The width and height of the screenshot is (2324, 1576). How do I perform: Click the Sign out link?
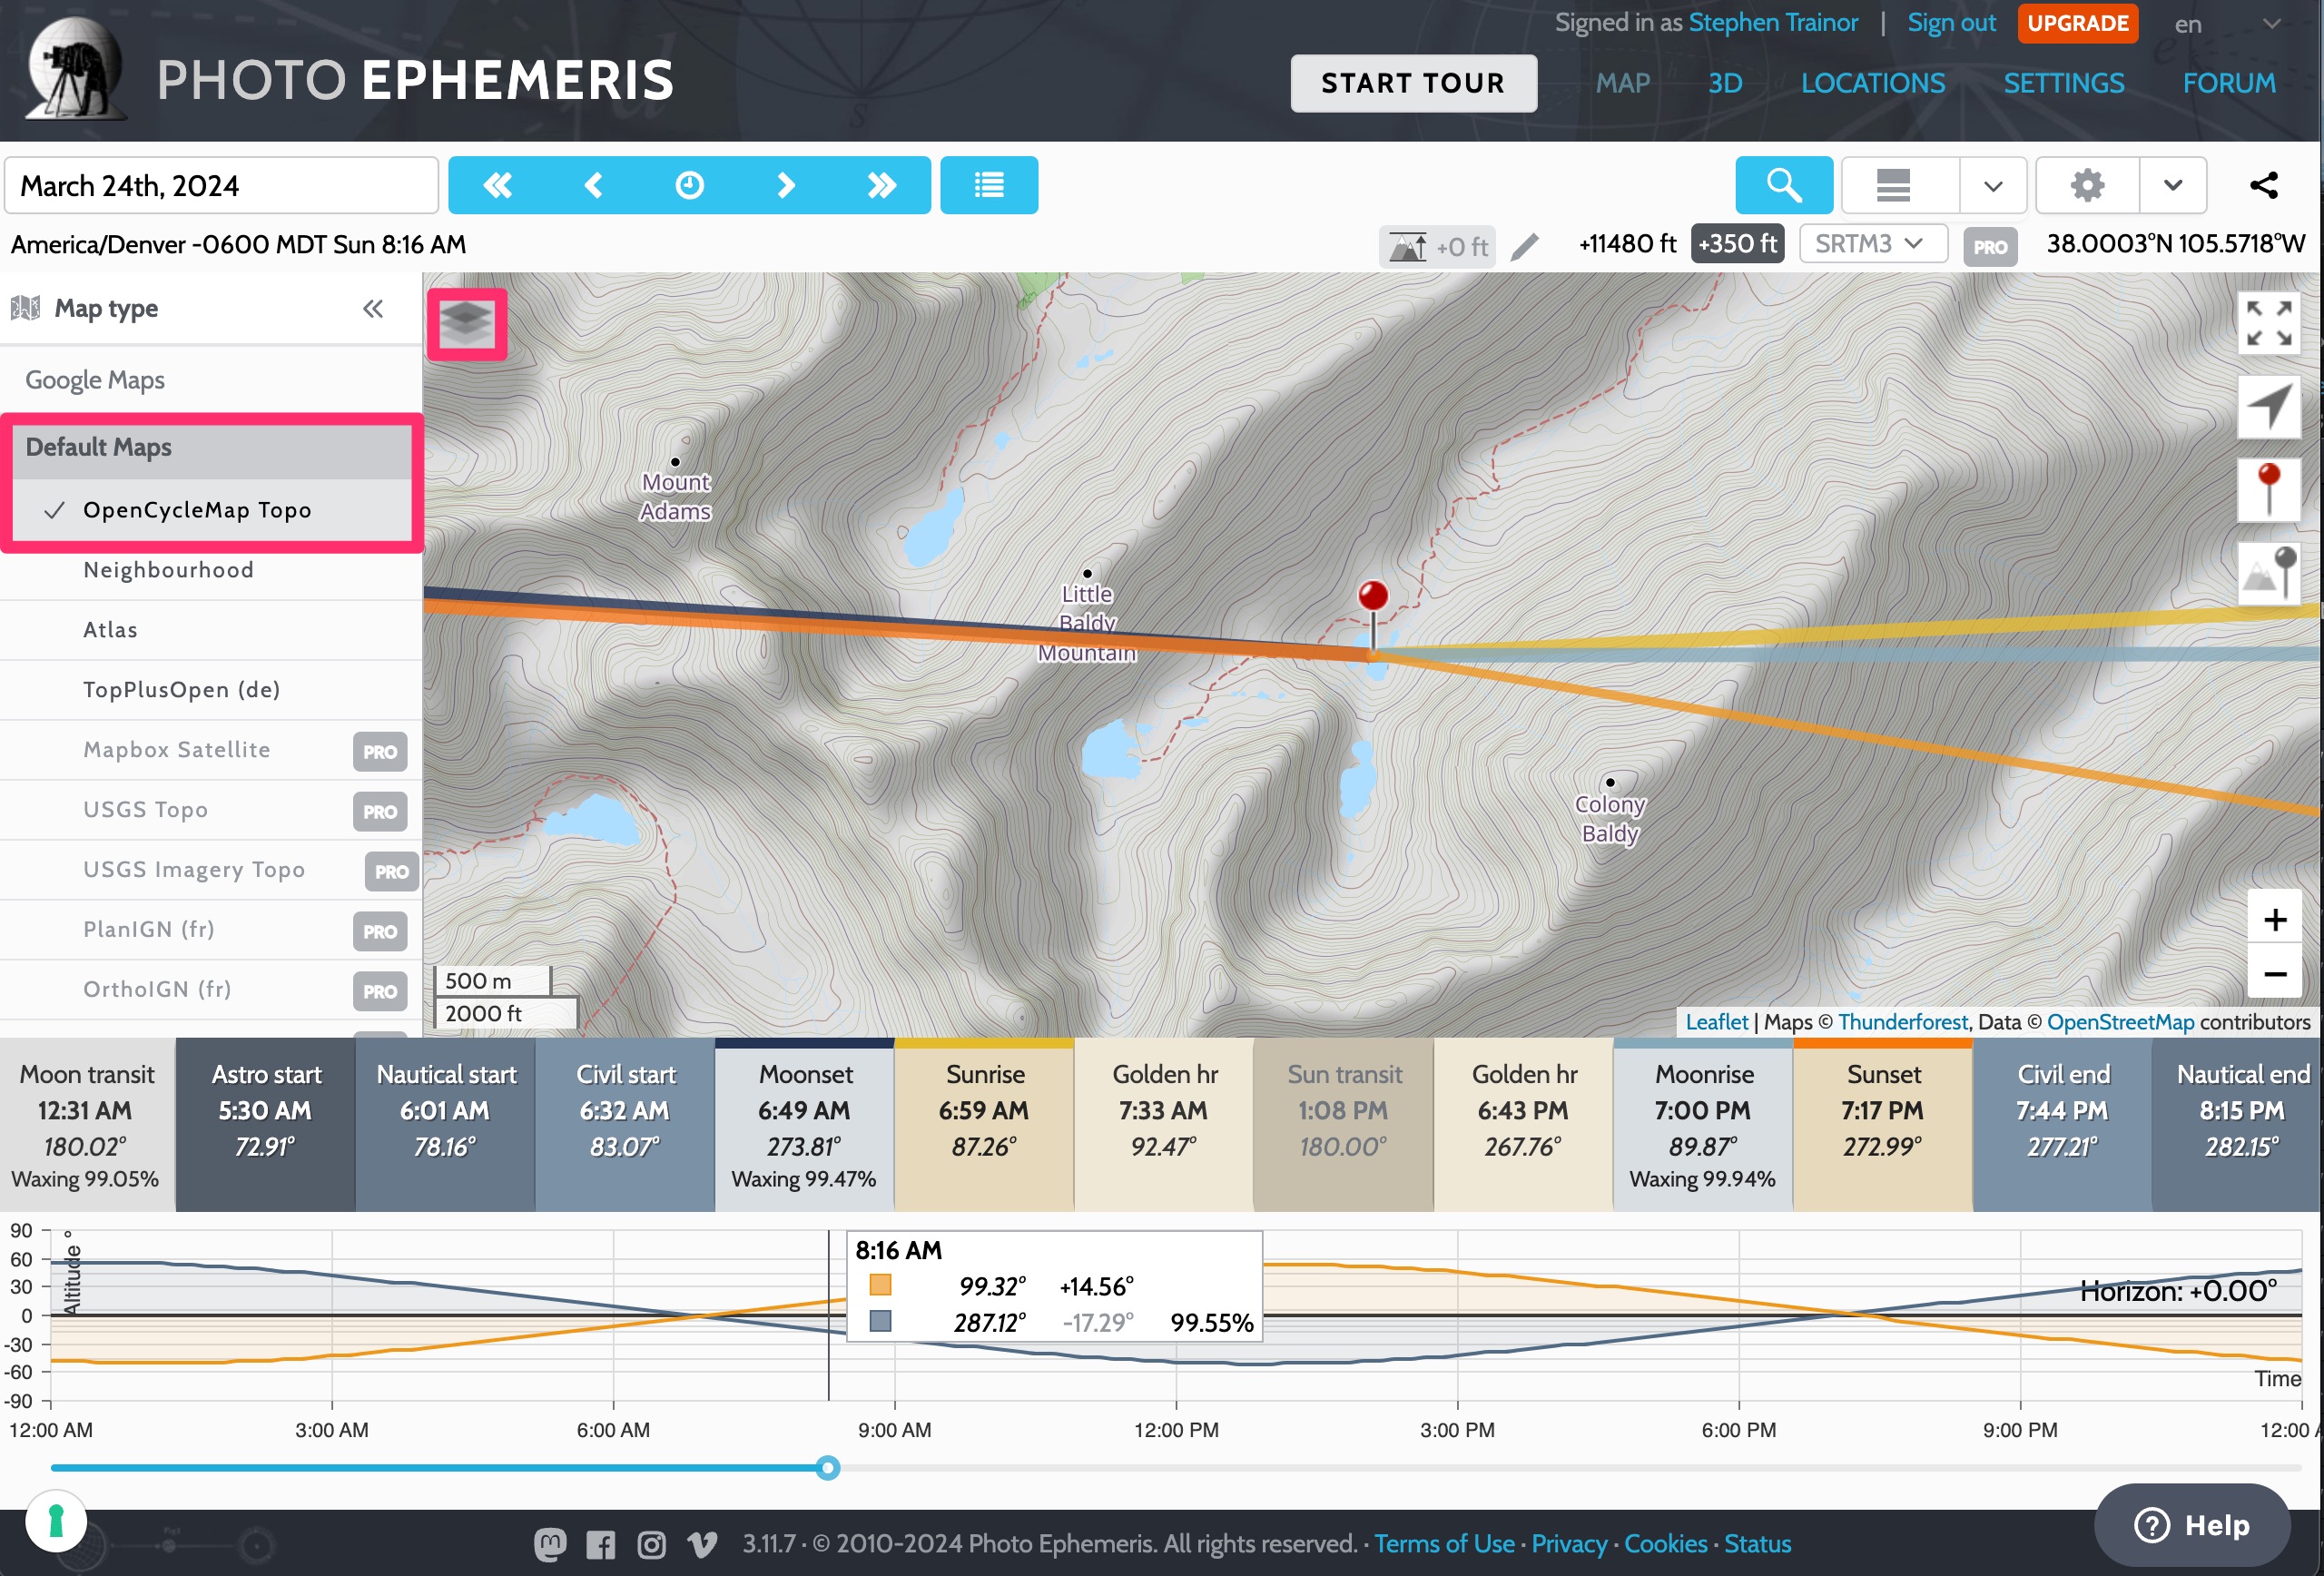click(x=1951, y=23)
